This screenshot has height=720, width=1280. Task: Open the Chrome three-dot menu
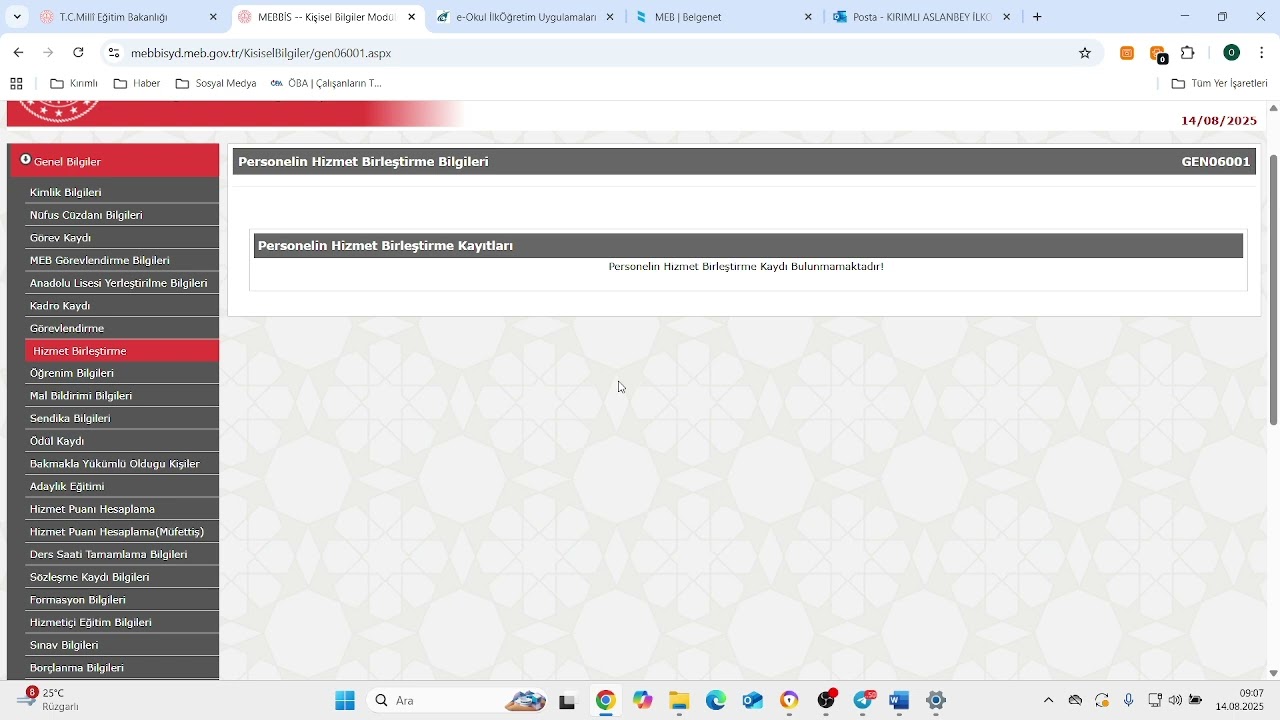1262,53
